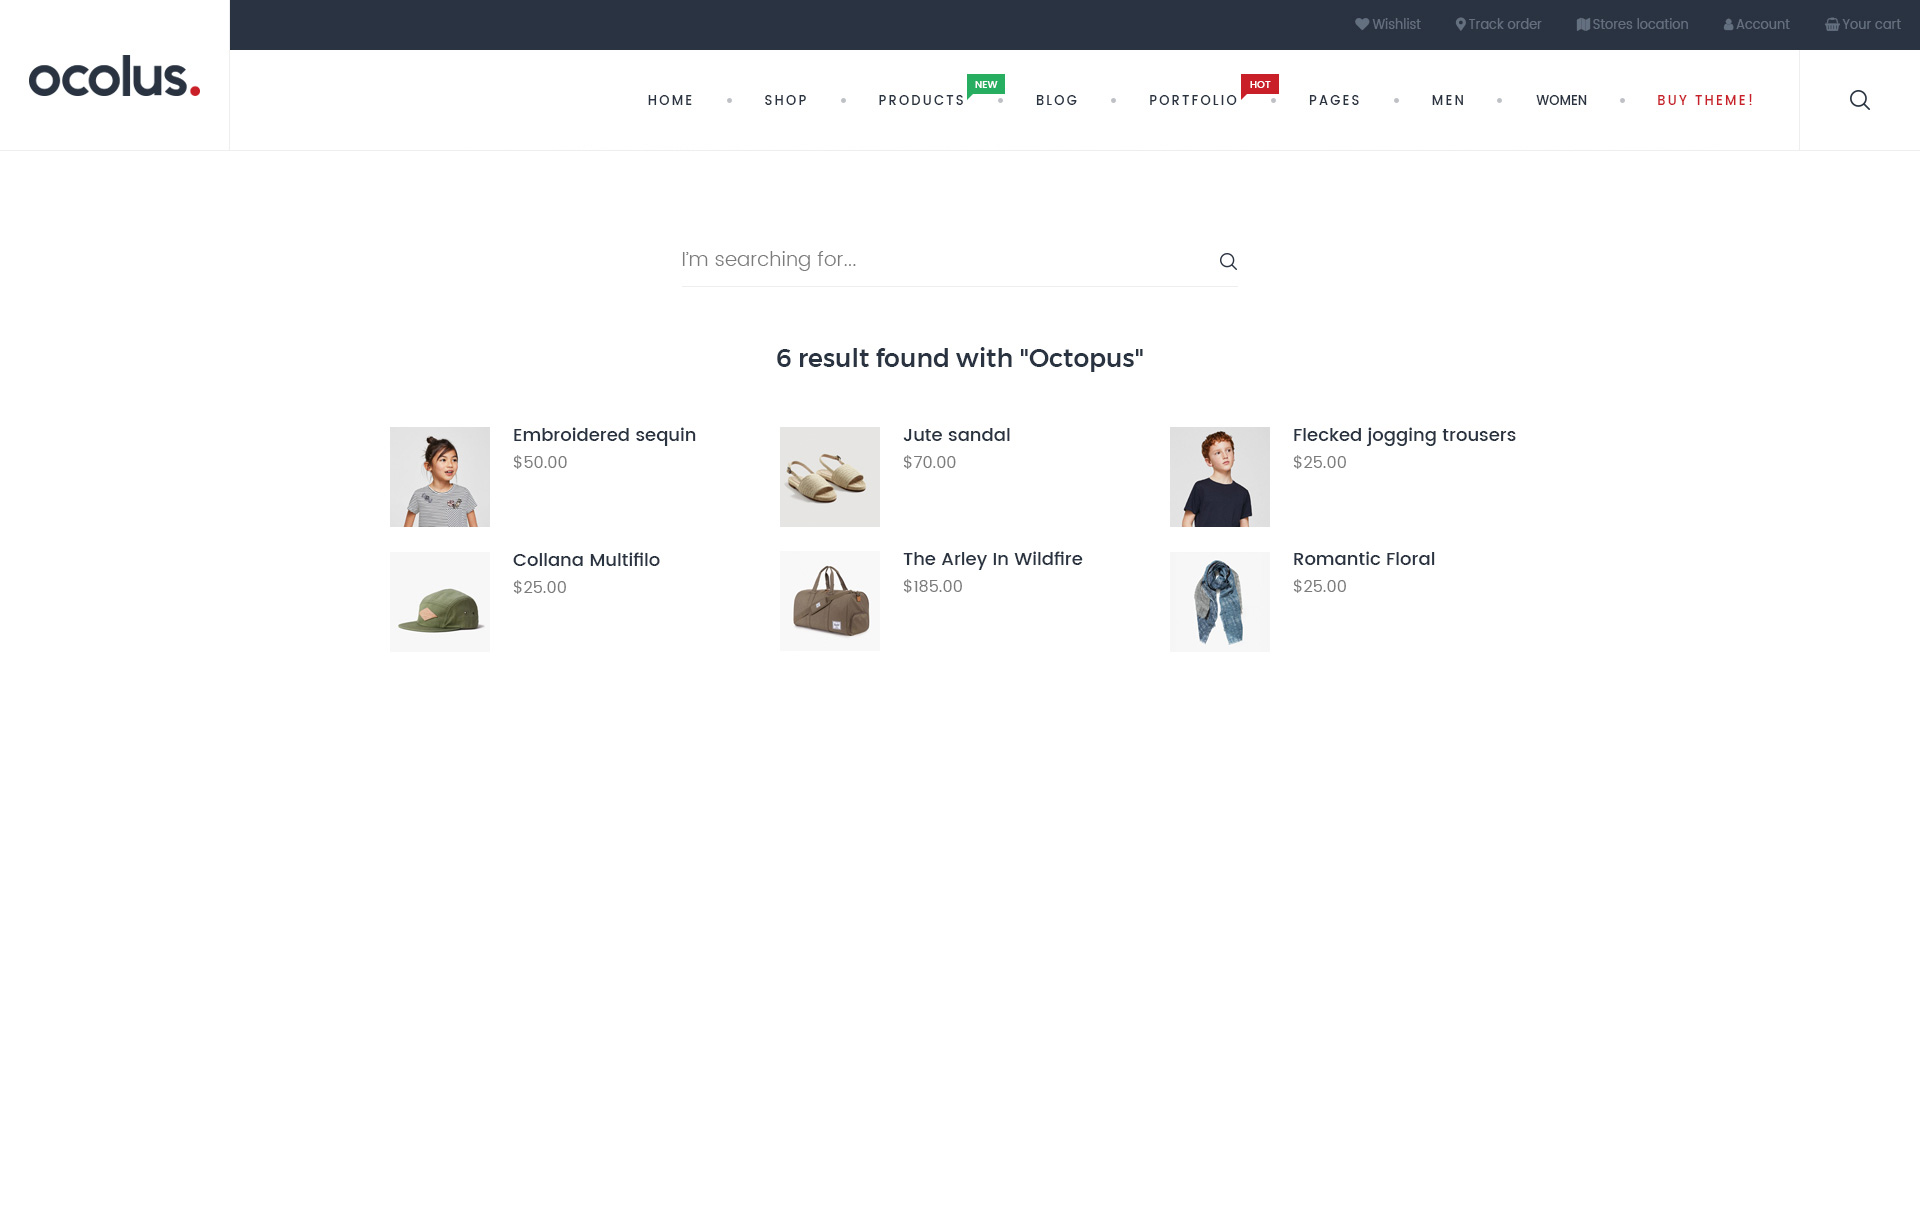
Task: Click the Embroidered sequin girl thumbnail
Action: click(x=440, y=477)
